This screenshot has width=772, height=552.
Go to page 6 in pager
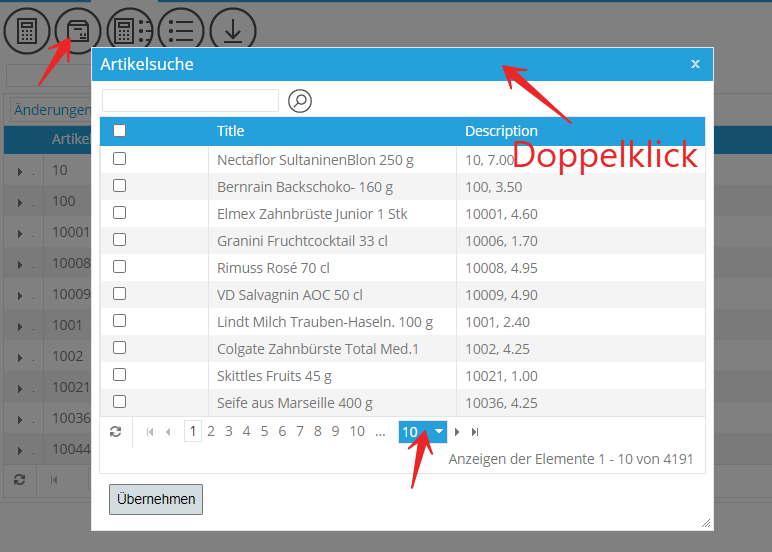coord(282,432)
